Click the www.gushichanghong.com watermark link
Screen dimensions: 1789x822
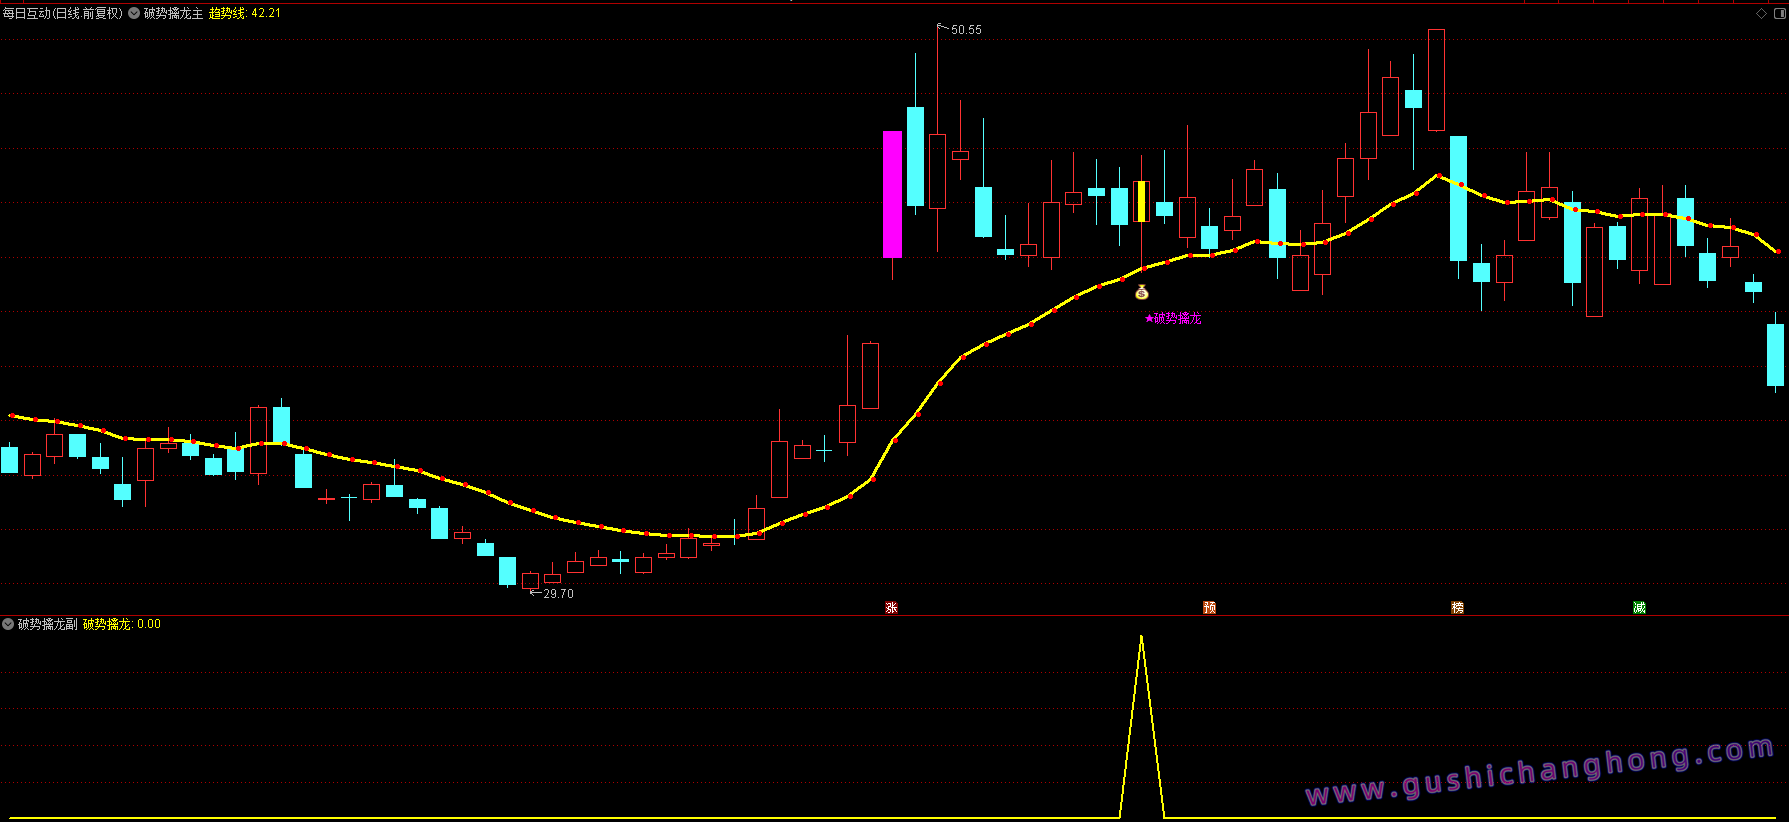pos(1540,771)
